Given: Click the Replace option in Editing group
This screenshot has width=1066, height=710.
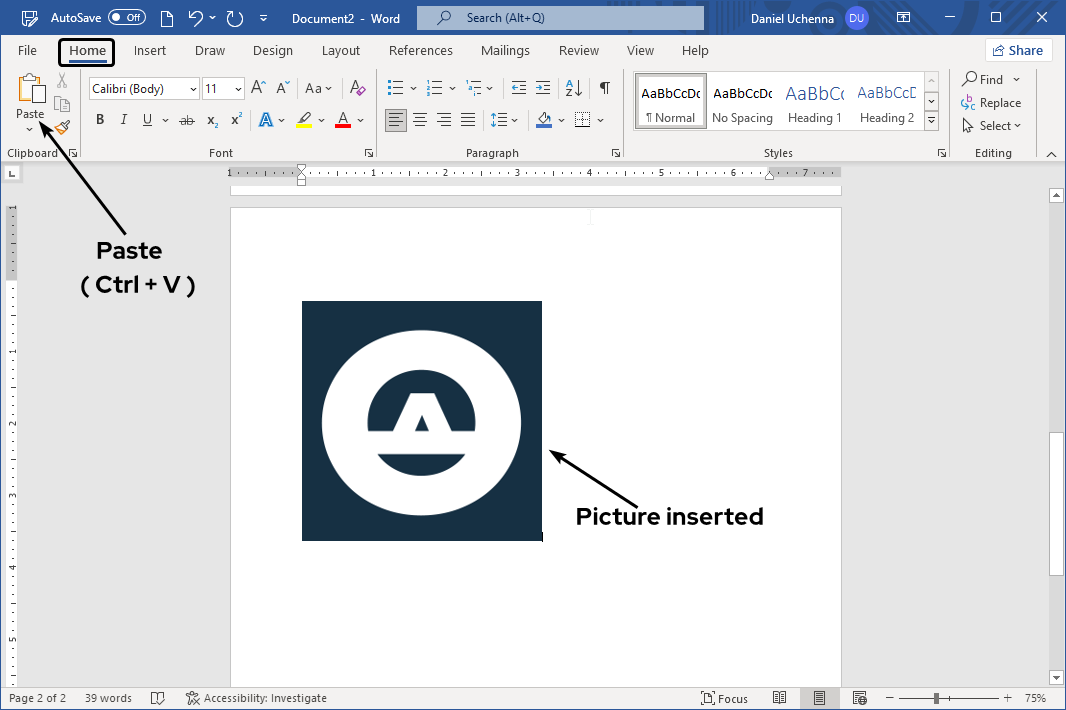Looking at the screenshot, I should (x=998, y=102).
